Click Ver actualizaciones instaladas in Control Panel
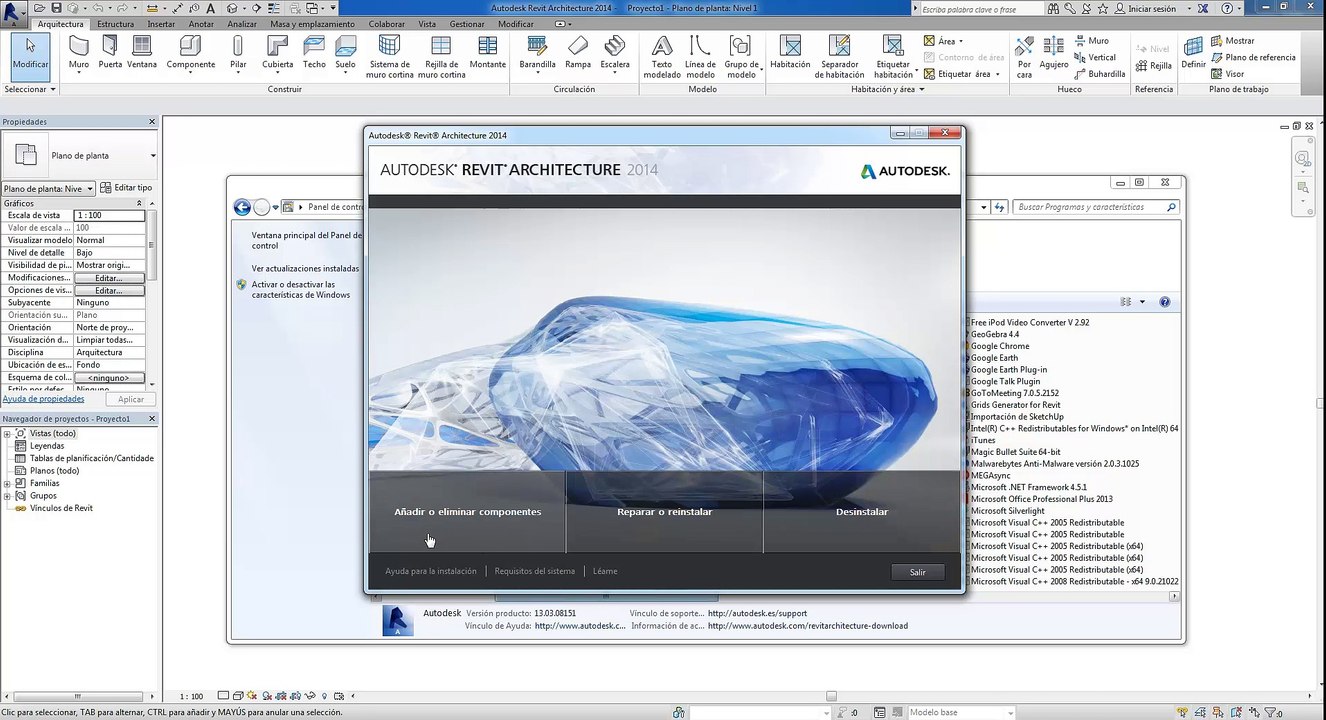 point(305,268)
